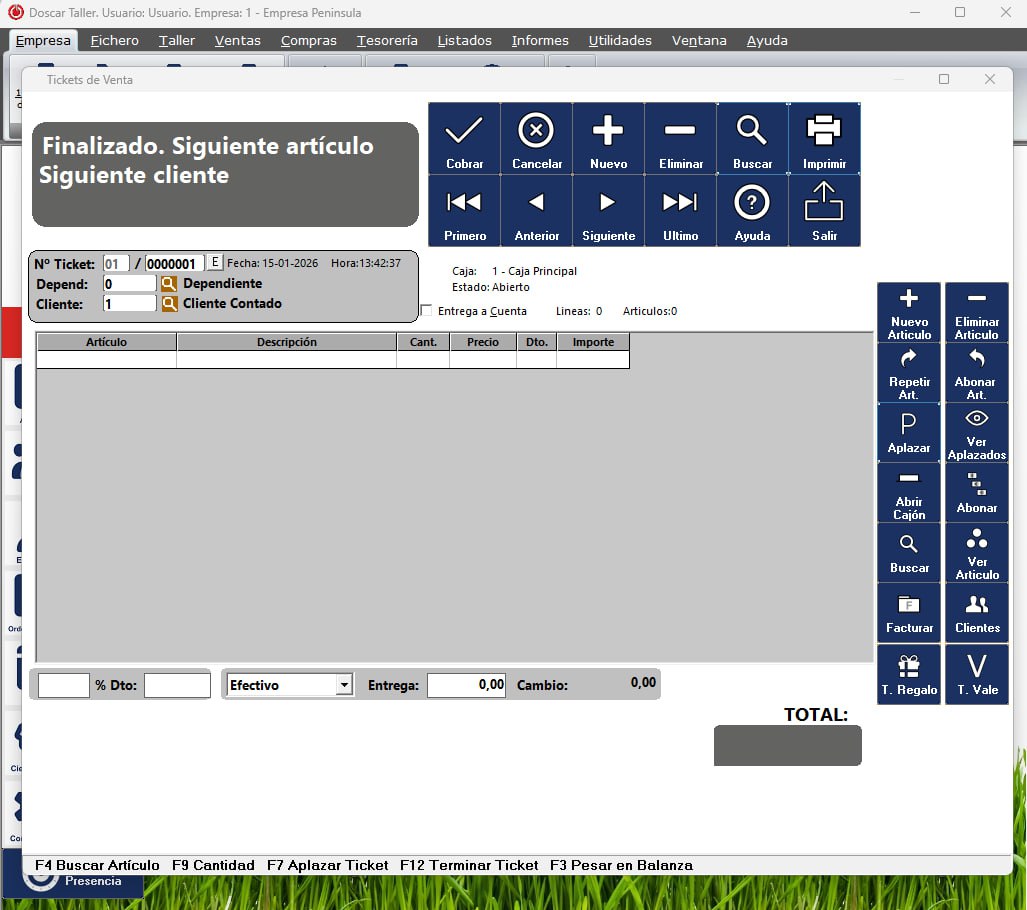Open the Tesorería menu
Screen dimensions: 1027x910
point(387,41)
